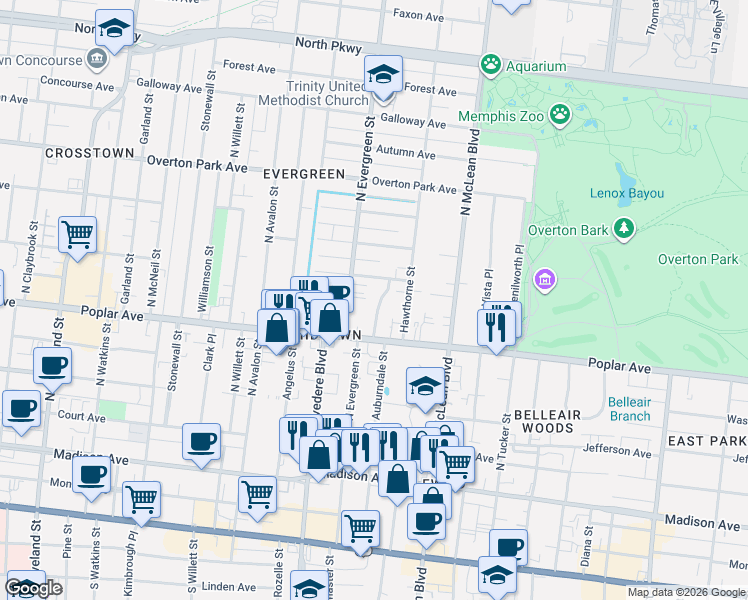Click the school marker near Linden Ave bottom center
This screenshot has width=748, height=600.
[x=310, y=587]
